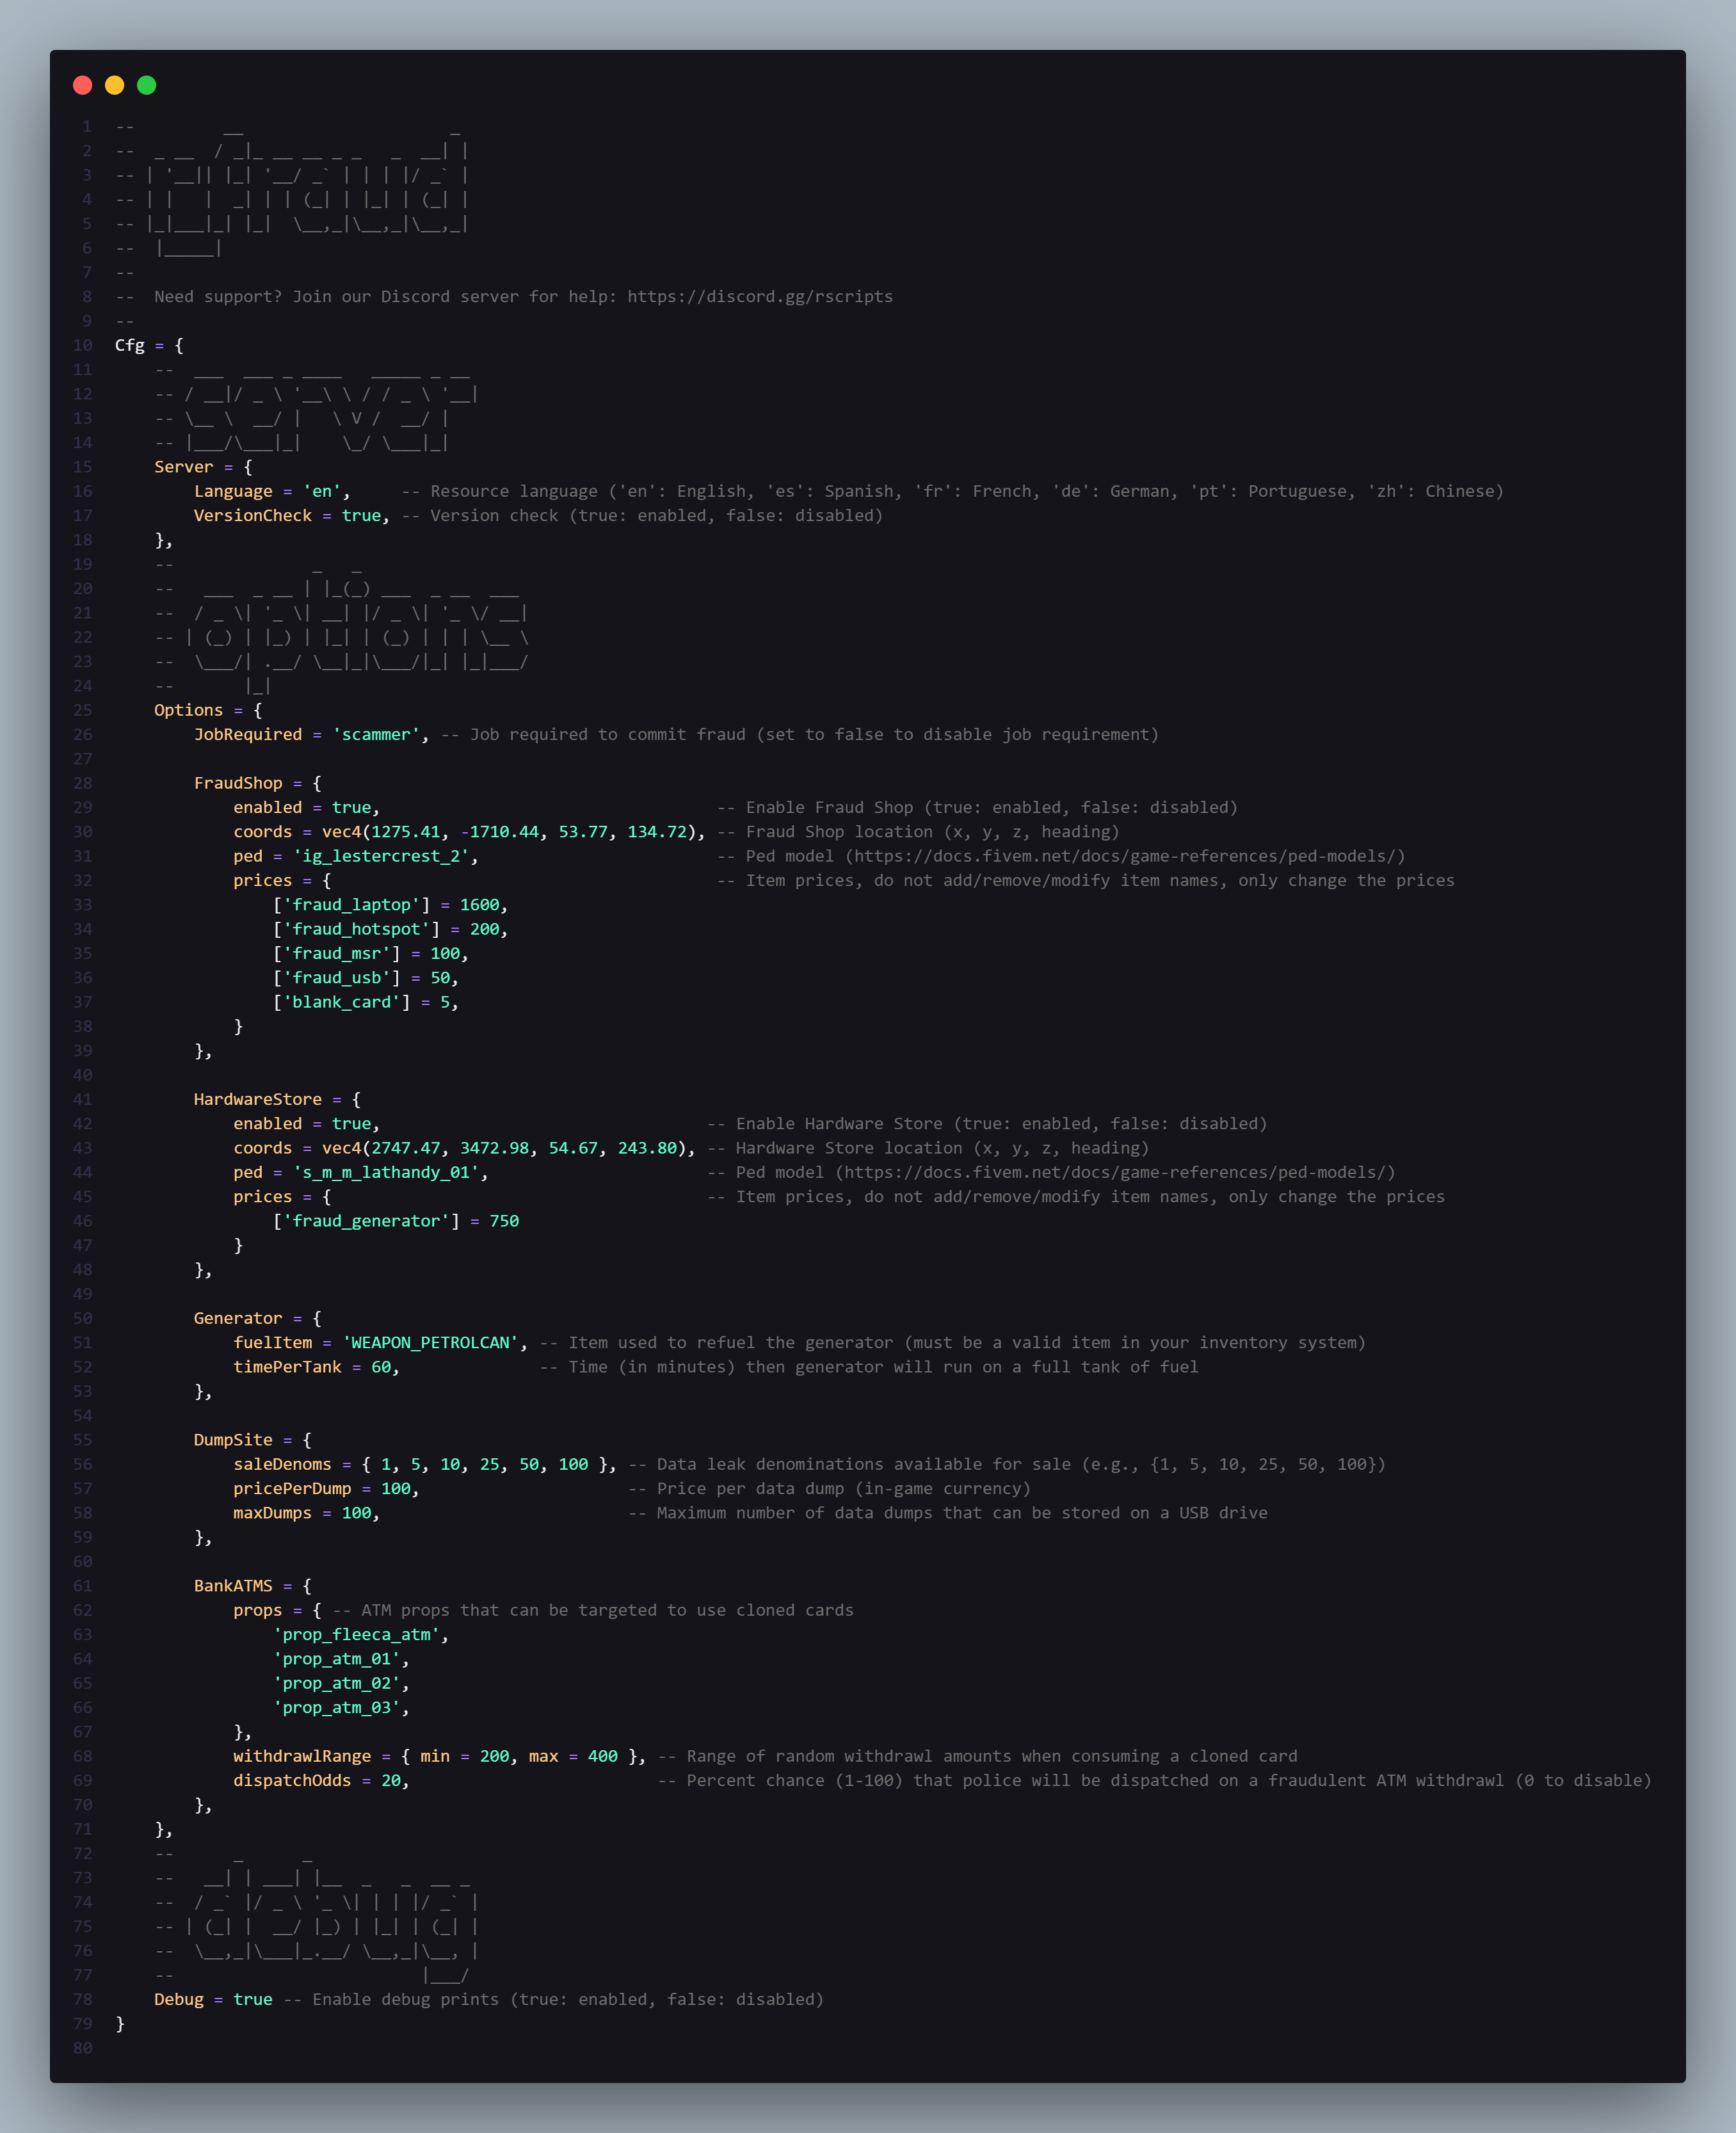
Task: Click line number 50 in gutter
Action: pos(83,1319)
